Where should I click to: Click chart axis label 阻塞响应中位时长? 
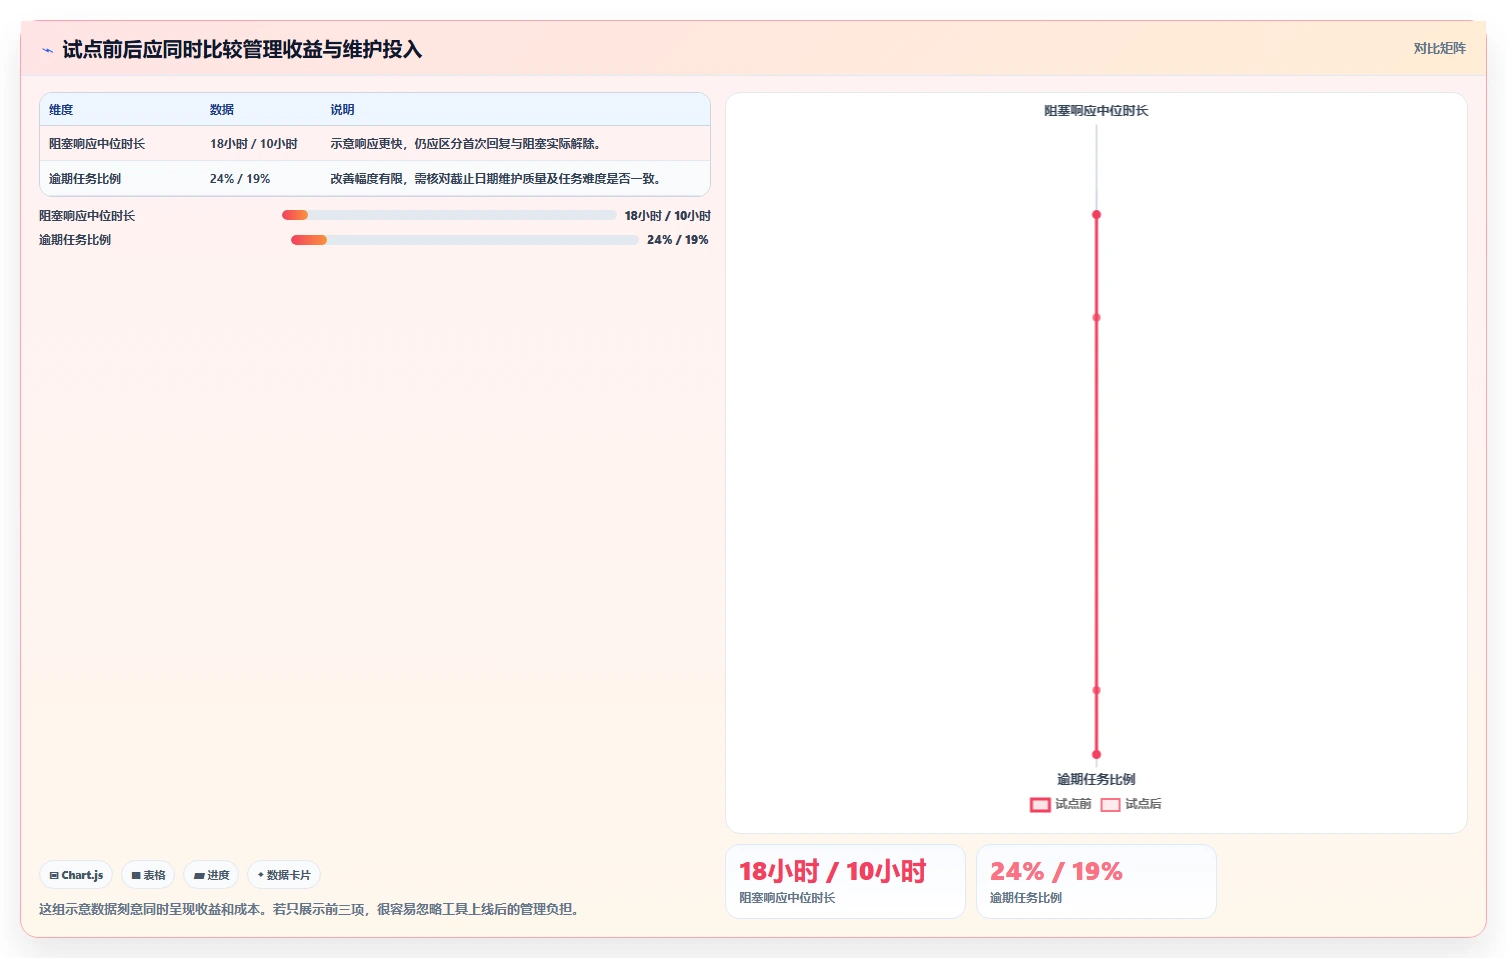click(1096, 111)
